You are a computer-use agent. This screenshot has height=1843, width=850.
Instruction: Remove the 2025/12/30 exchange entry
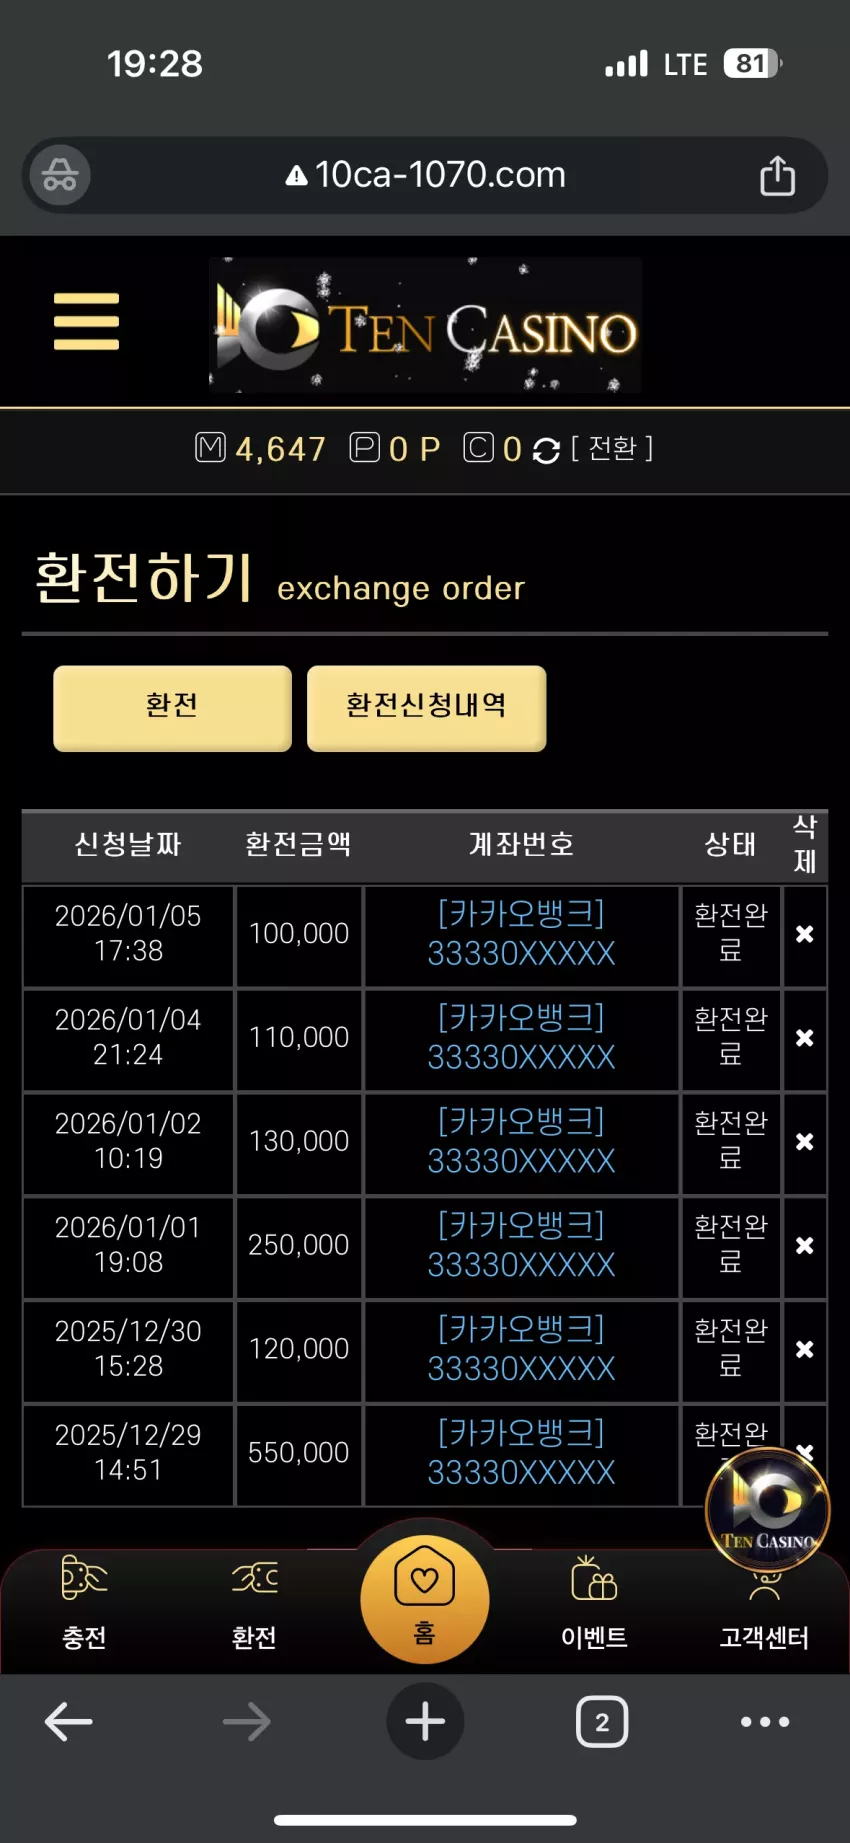point(804,1350)
